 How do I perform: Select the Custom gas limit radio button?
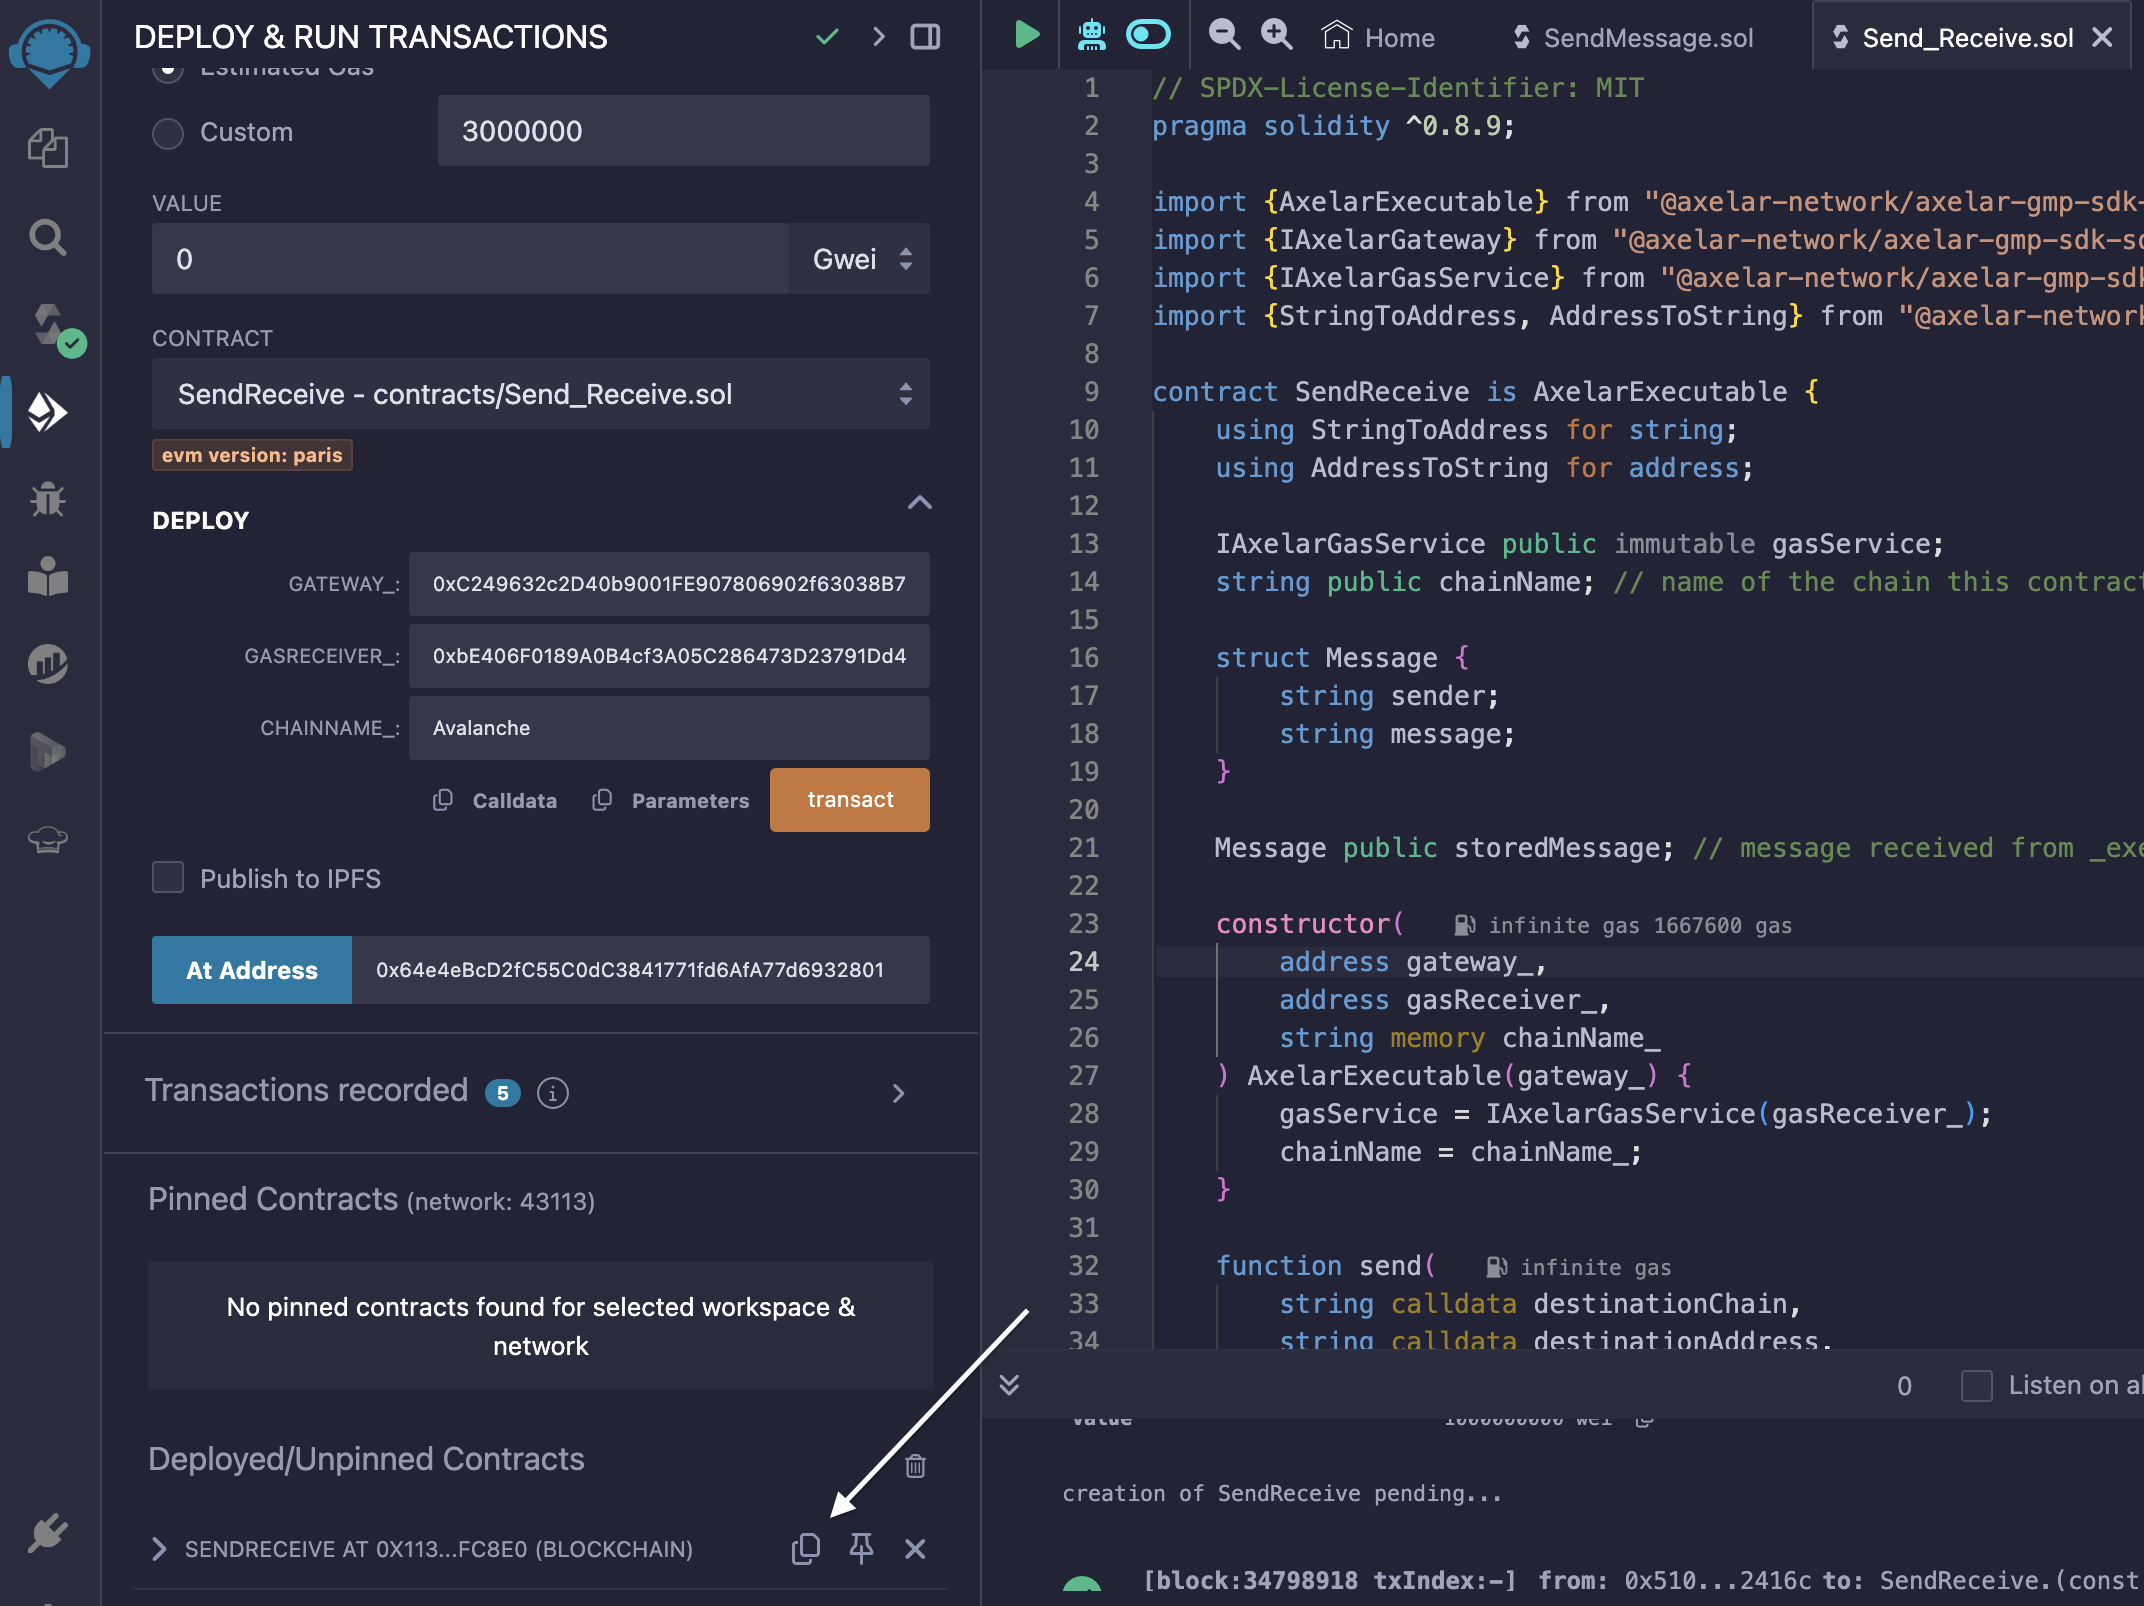click(168, 132)
